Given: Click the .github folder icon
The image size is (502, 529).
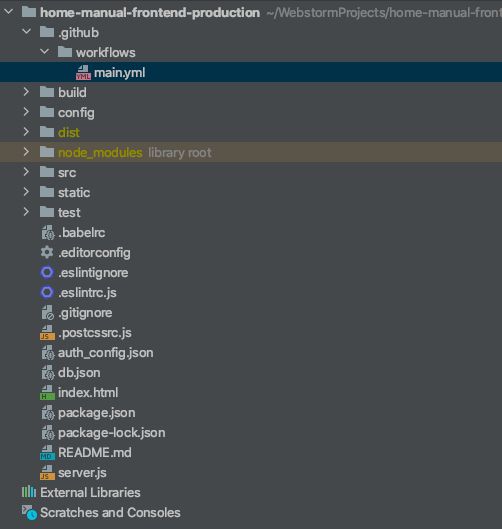Looking at the screenshot, I should tap(47, 32).
